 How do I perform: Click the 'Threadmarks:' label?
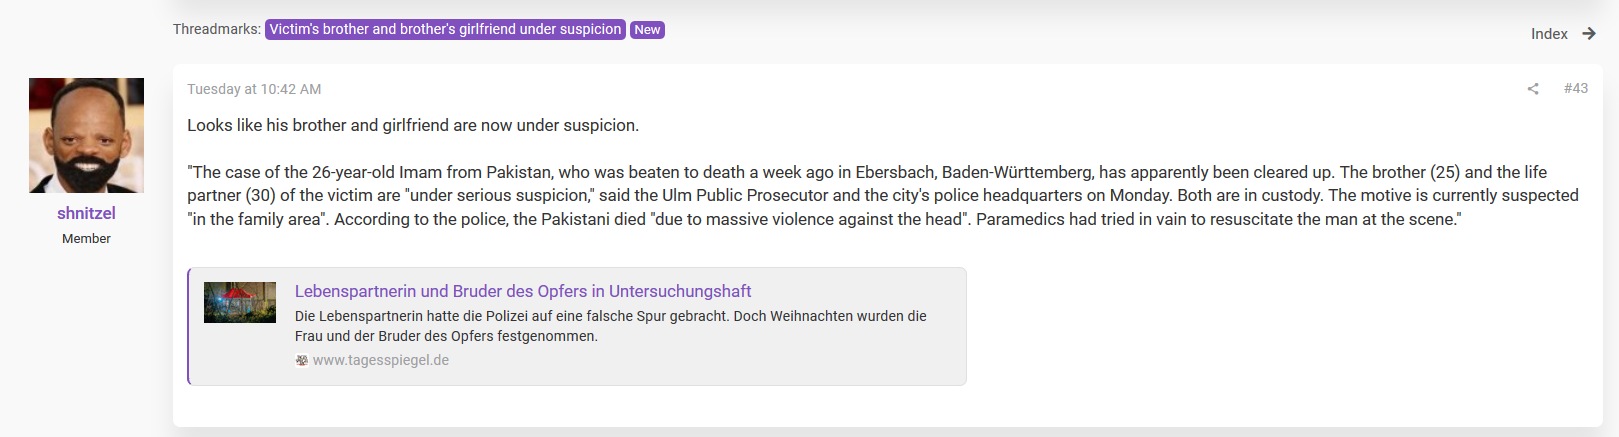pos(217,29)
